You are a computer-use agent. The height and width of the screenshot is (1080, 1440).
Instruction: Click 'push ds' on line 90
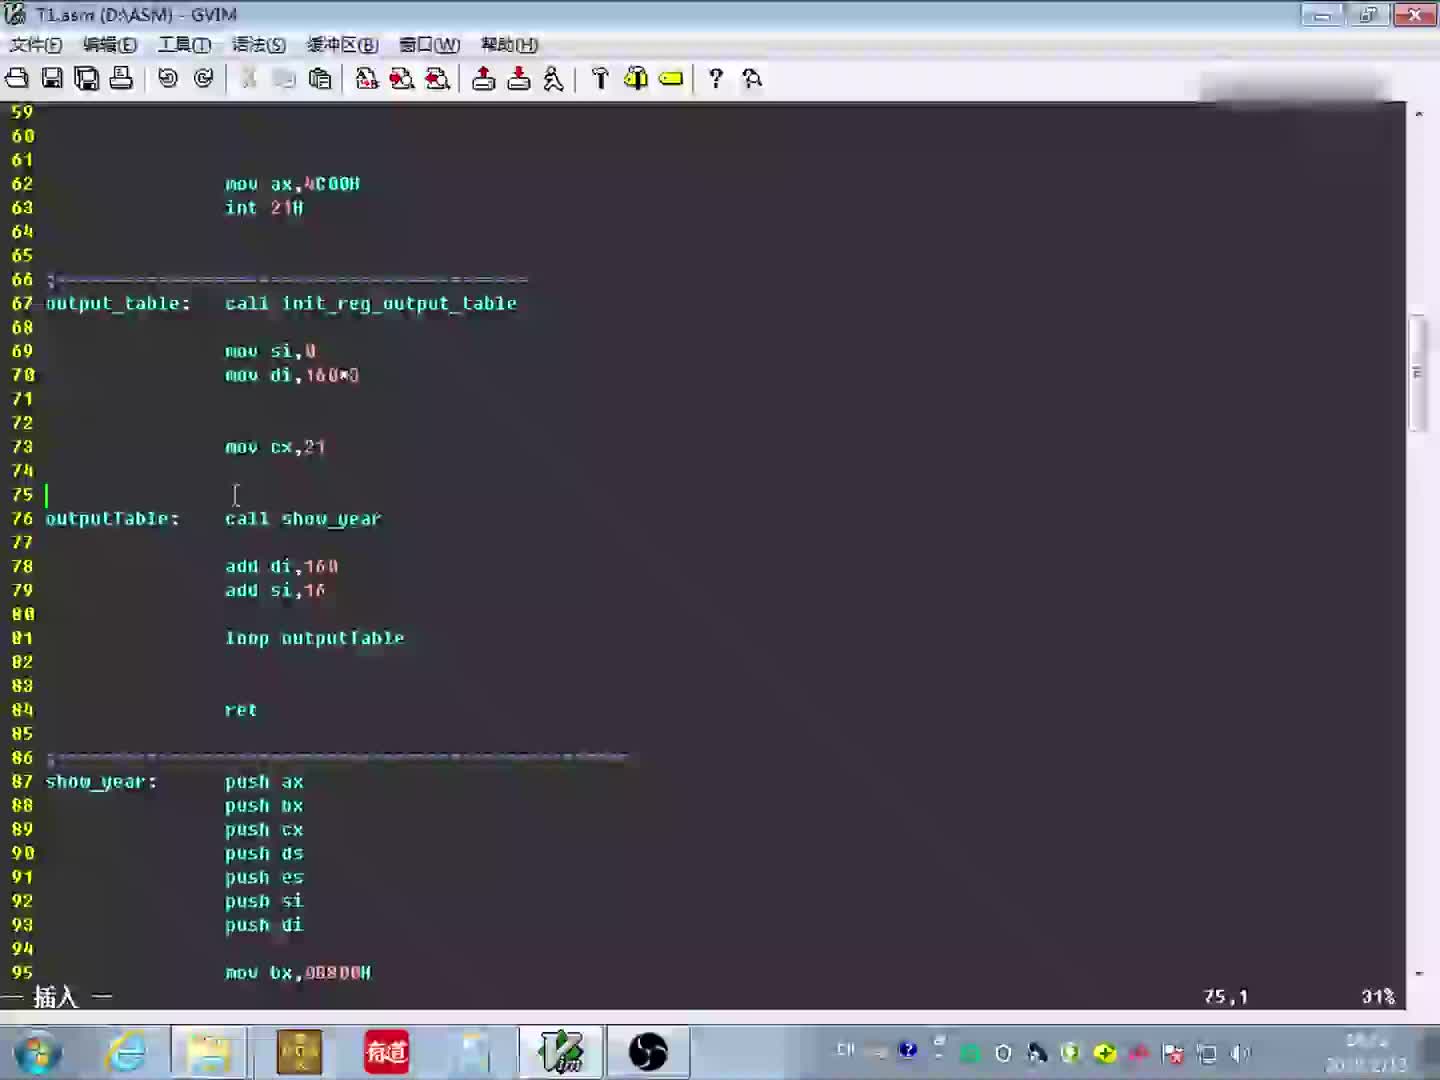click(x=264, y=853)
